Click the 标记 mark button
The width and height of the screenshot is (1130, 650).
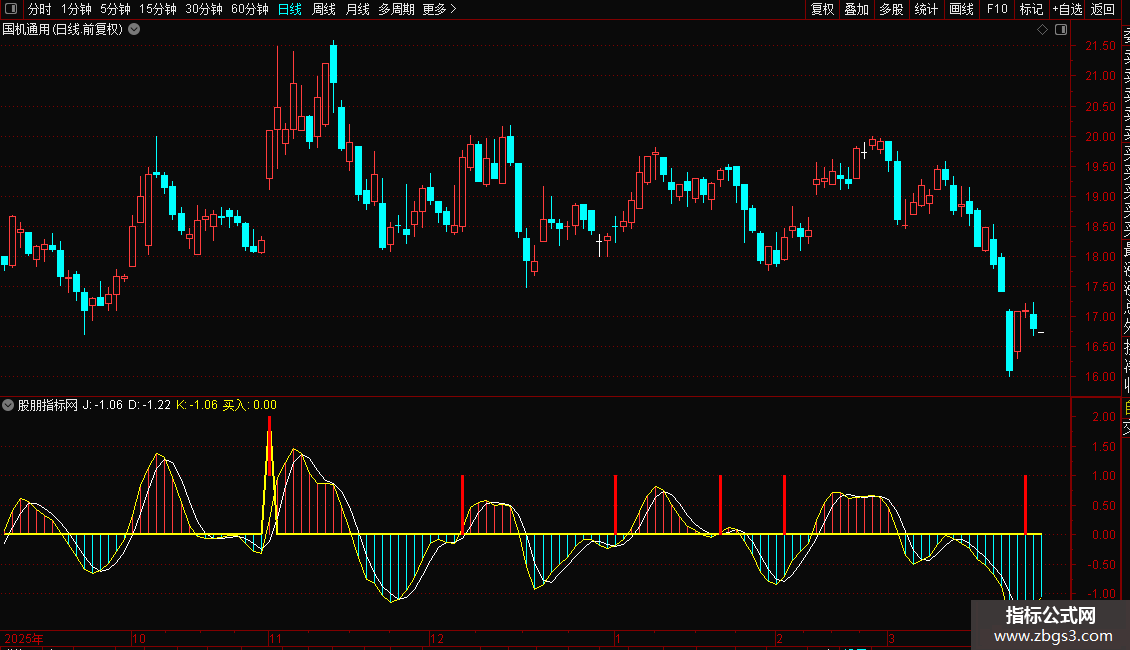pos(1031,9)
